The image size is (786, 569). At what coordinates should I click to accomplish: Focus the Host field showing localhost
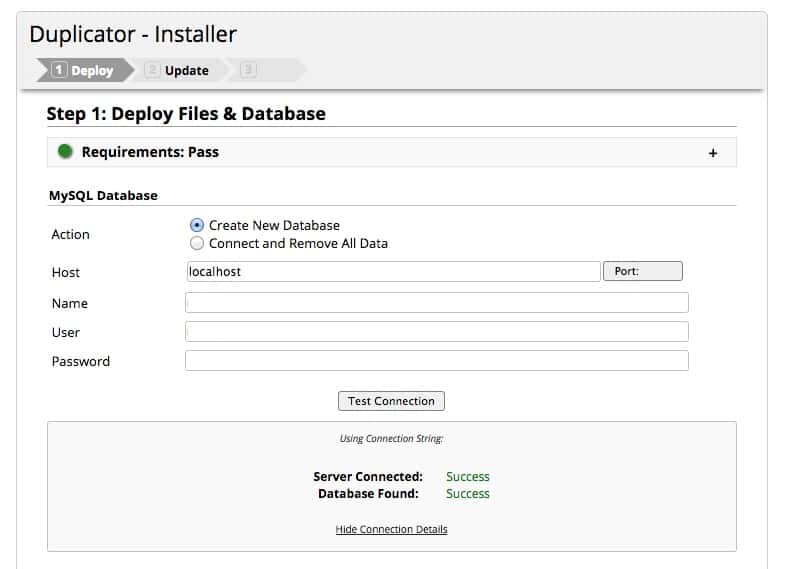point(393,271)
